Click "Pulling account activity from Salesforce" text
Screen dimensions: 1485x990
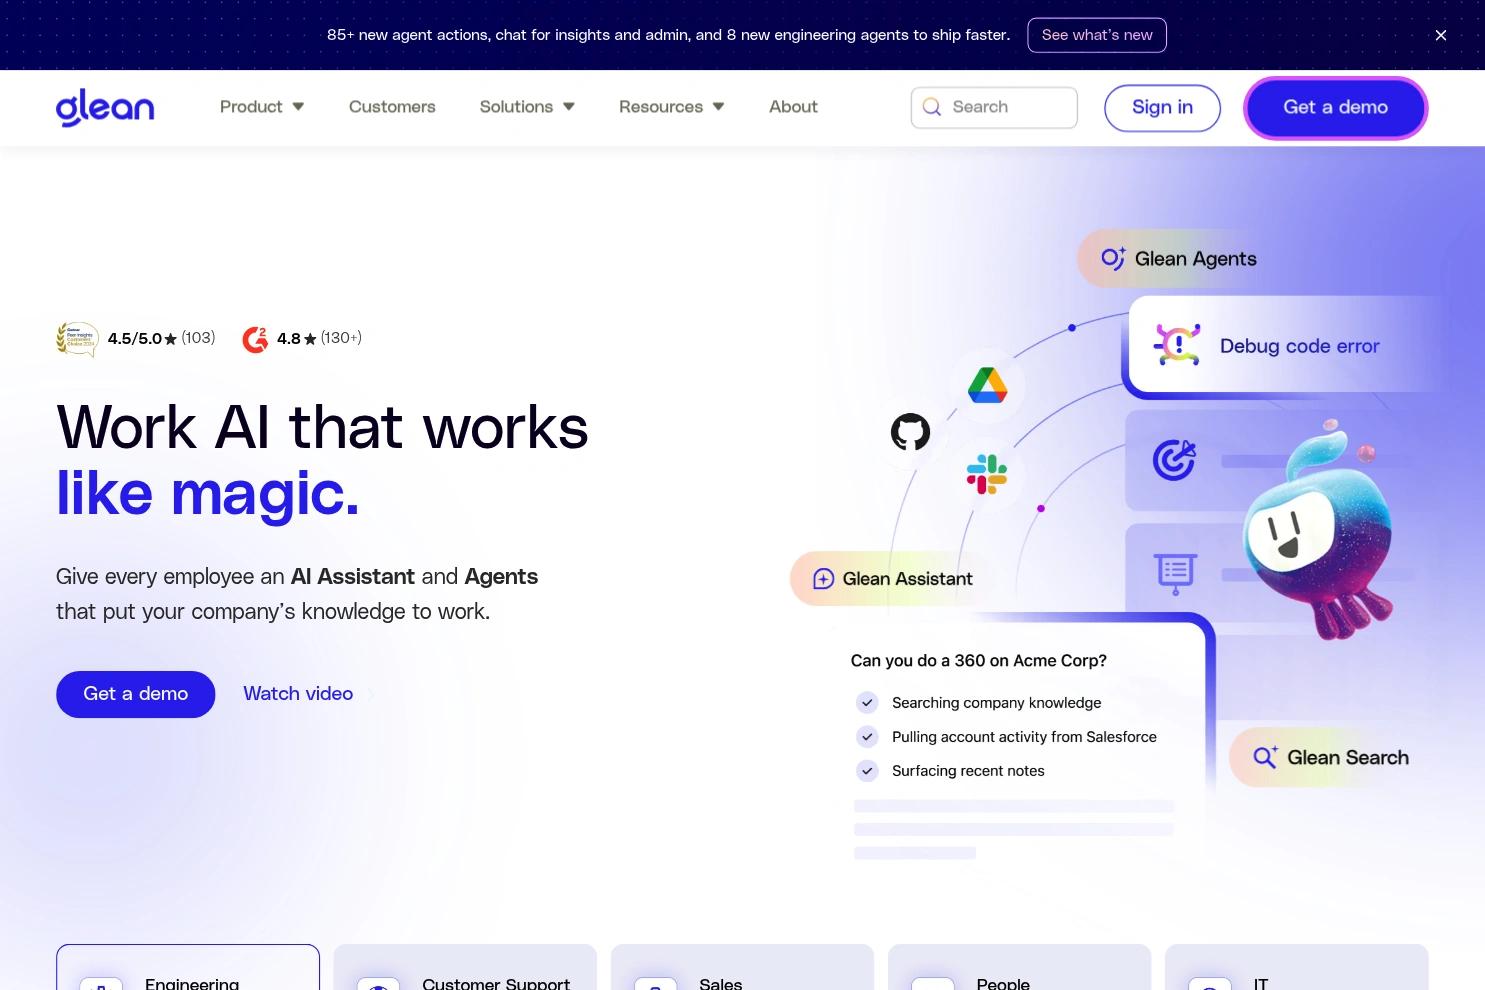pos(1024,737)
